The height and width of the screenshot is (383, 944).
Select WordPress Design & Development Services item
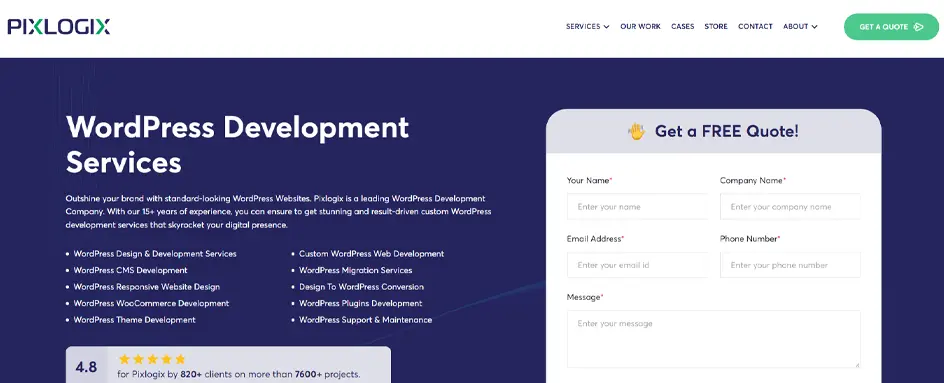click(155, 254)
